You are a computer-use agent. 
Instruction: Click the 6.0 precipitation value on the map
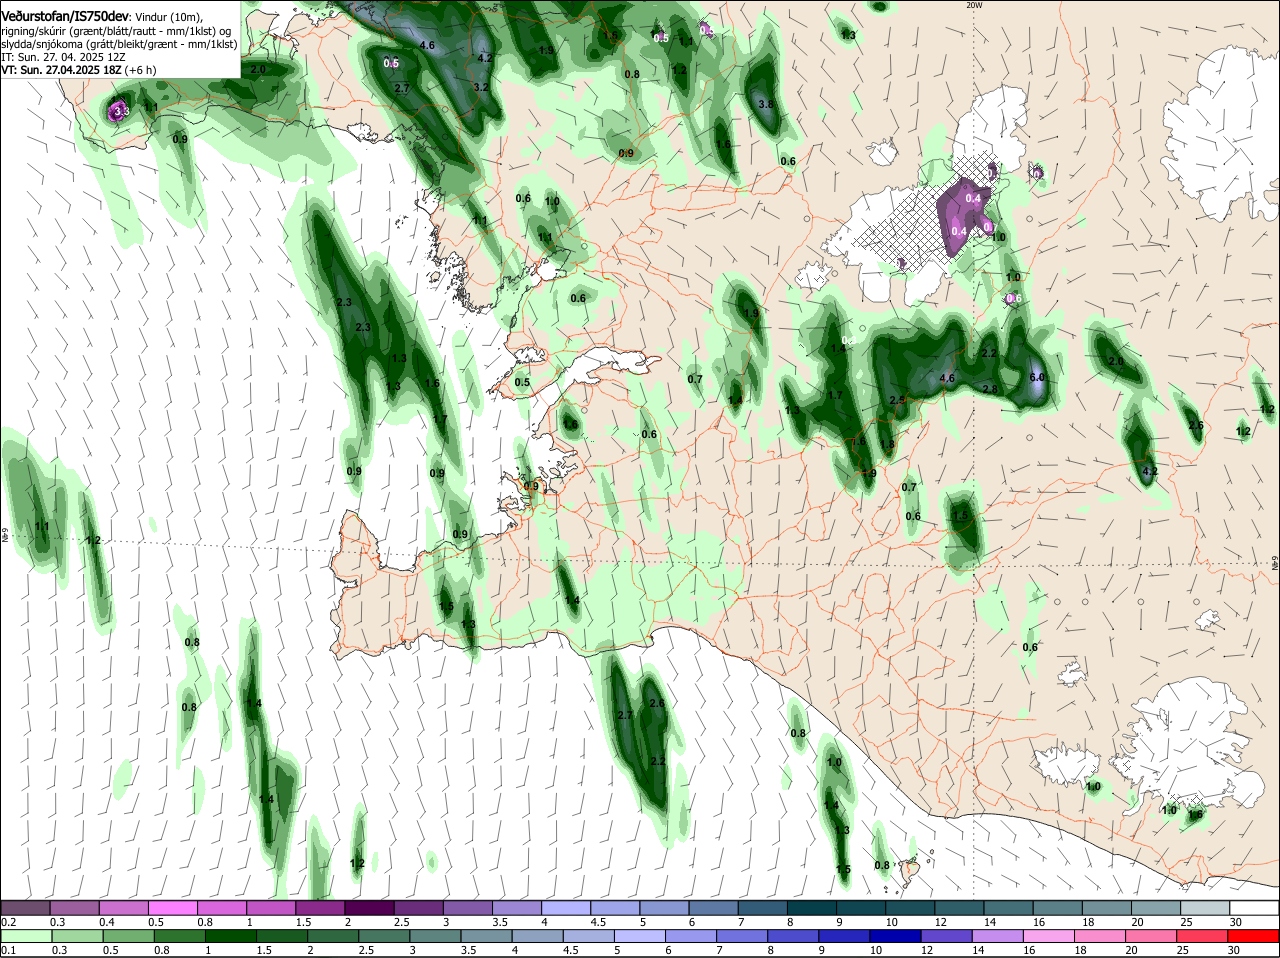(1037, 377)
